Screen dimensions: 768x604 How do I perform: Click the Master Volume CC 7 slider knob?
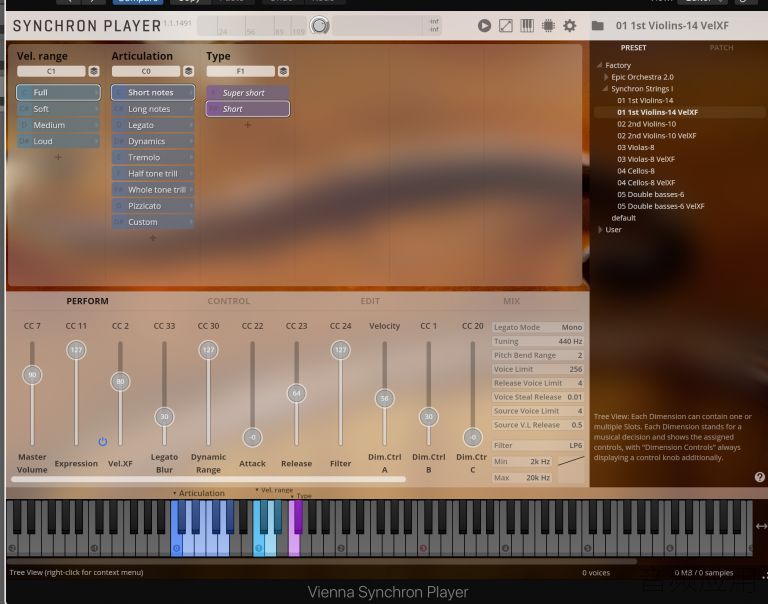[x=32, y=375]
